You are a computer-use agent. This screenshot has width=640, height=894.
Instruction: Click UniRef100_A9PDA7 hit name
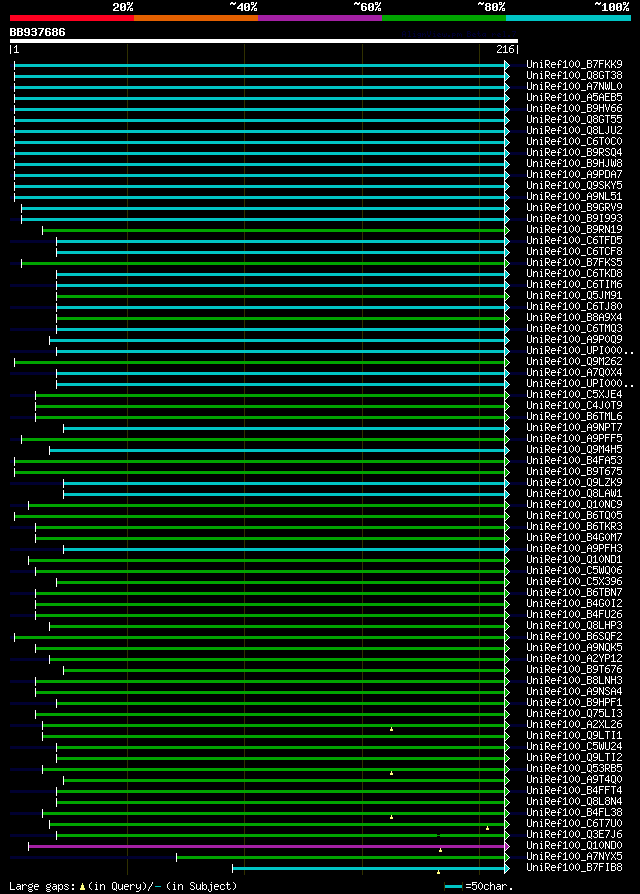(x=574, y=174)
